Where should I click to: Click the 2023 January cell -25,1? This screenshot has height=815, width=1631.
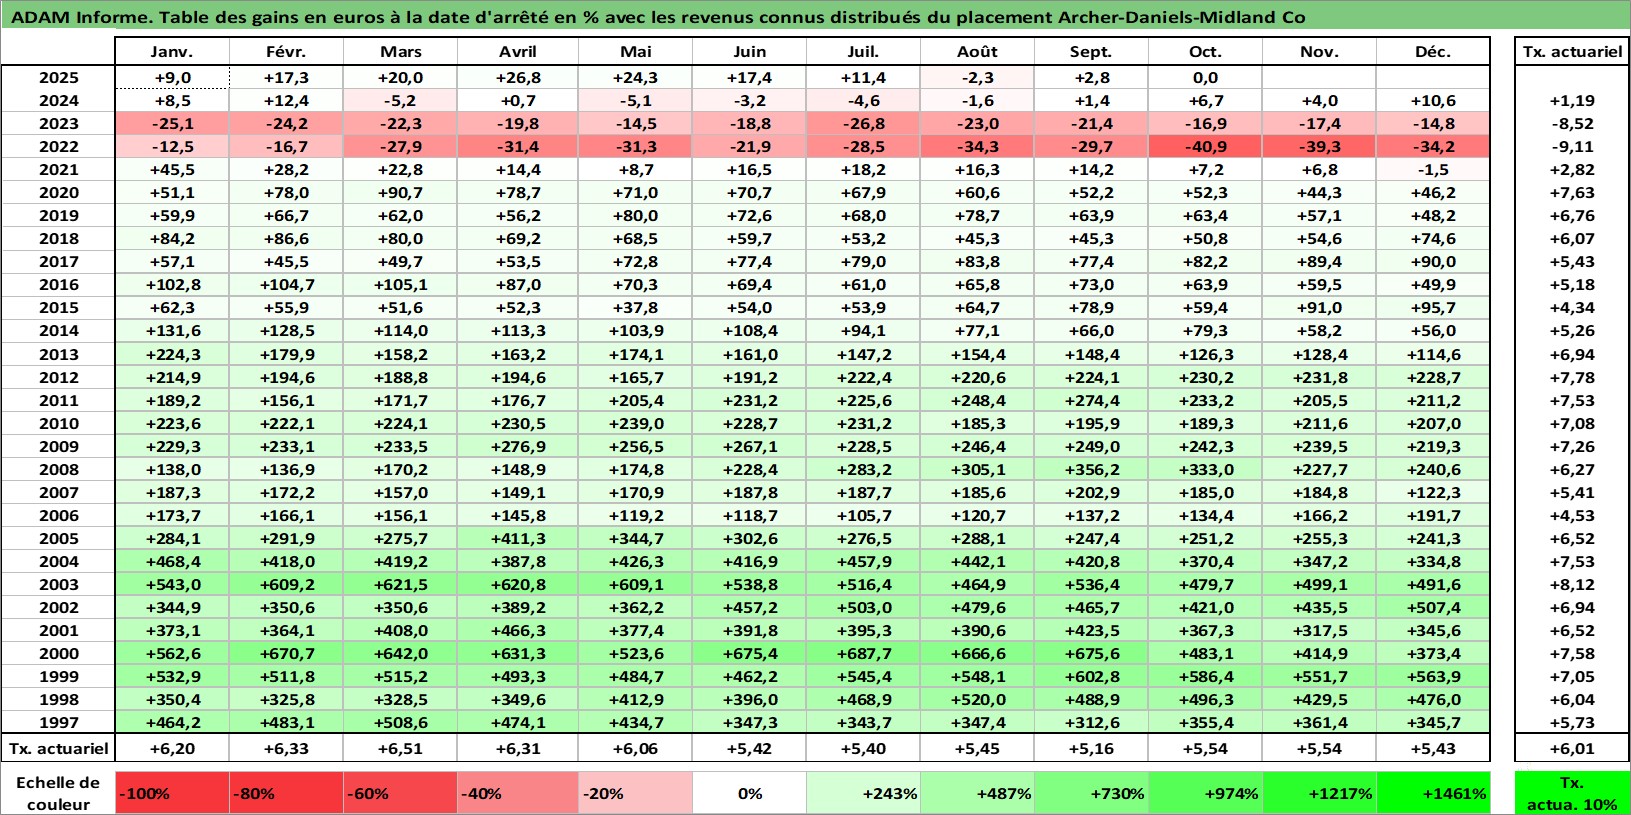[172, 124]
